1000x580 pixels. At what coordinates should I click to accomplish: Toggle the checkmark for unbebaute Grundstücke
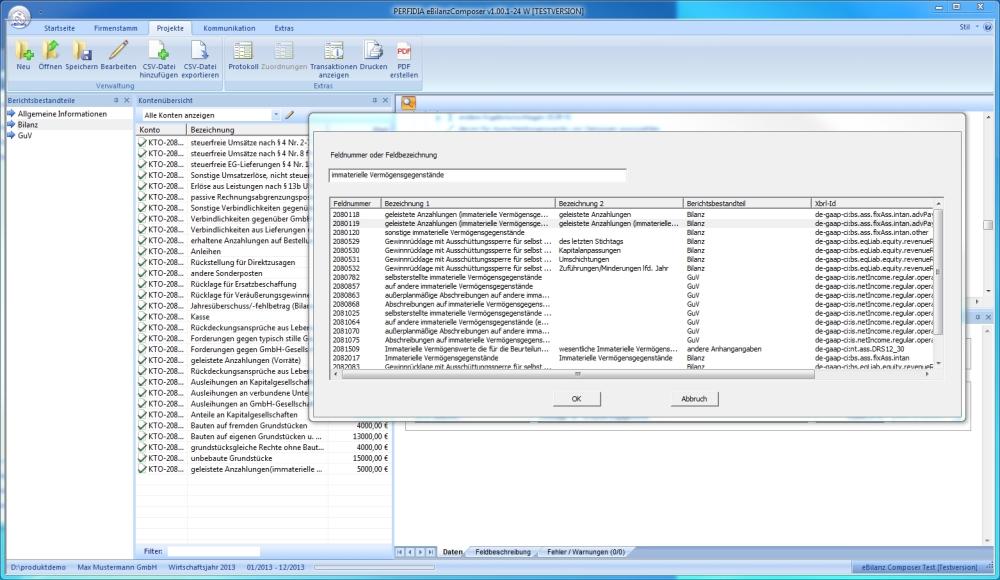click(142, 458)
